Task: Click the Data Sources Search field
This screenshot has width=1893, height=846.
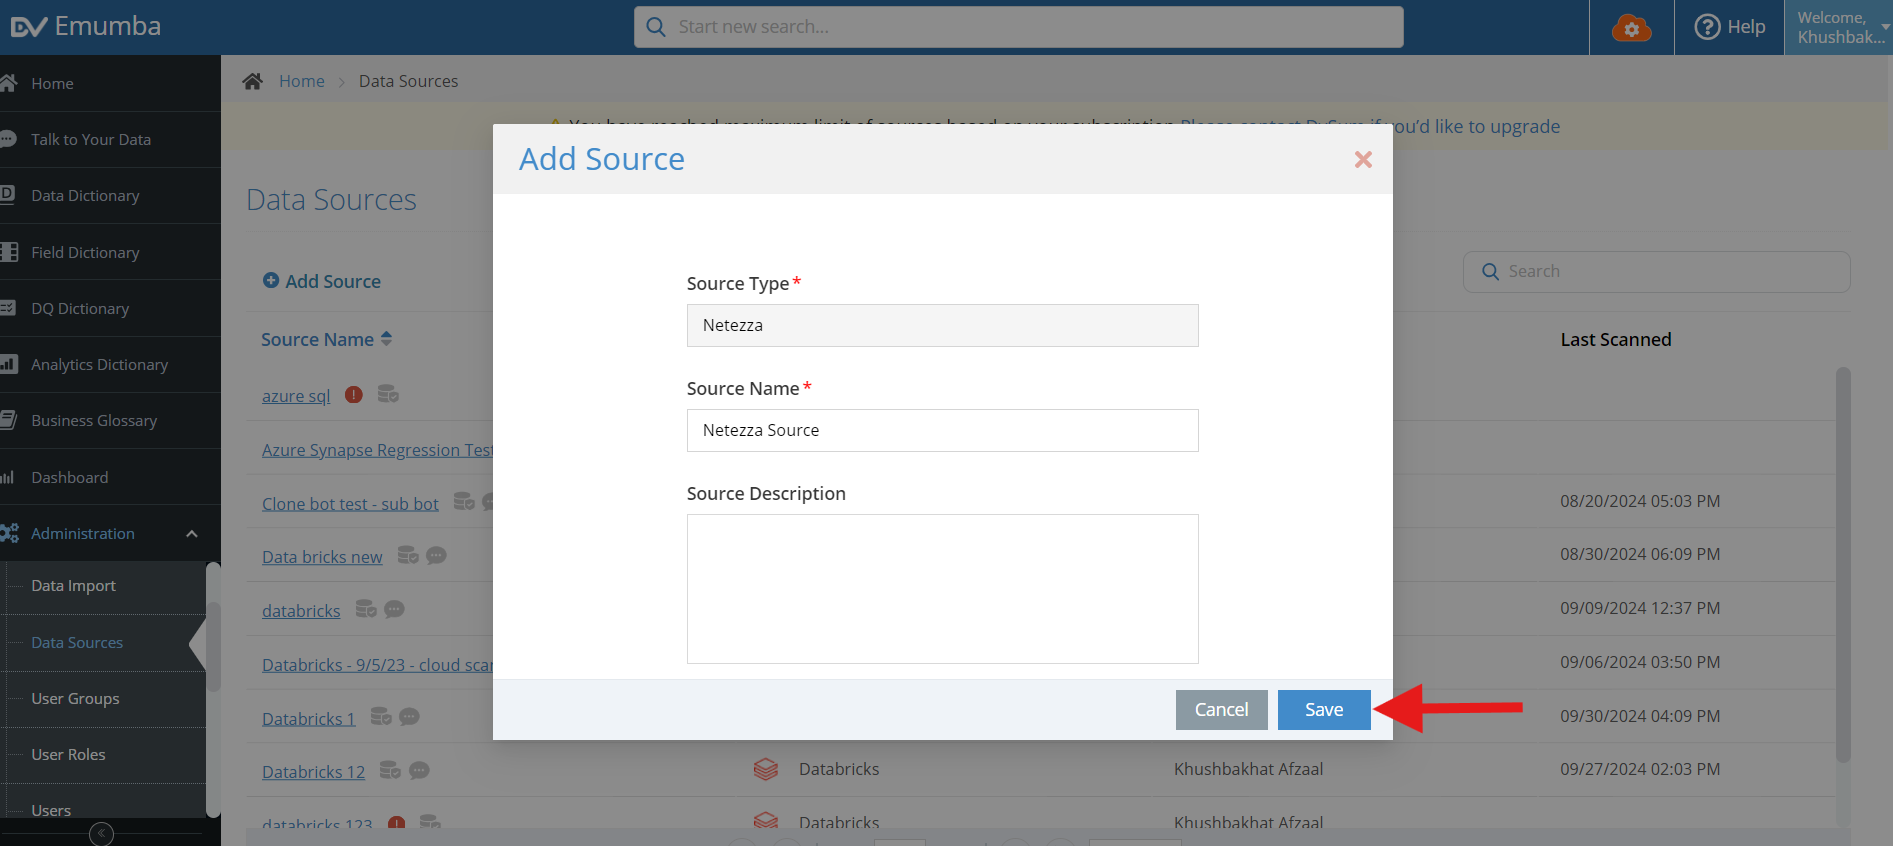Action: [1656, 272]
